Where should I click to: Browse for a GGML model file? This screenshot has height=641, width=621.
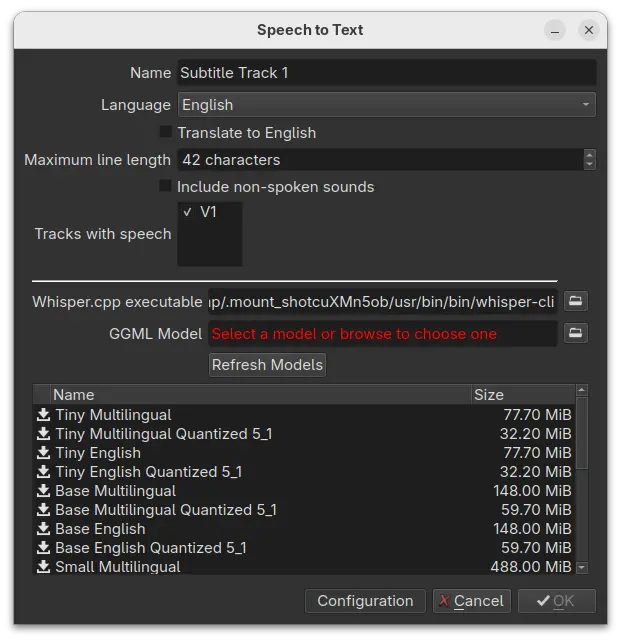coord(576,334)
